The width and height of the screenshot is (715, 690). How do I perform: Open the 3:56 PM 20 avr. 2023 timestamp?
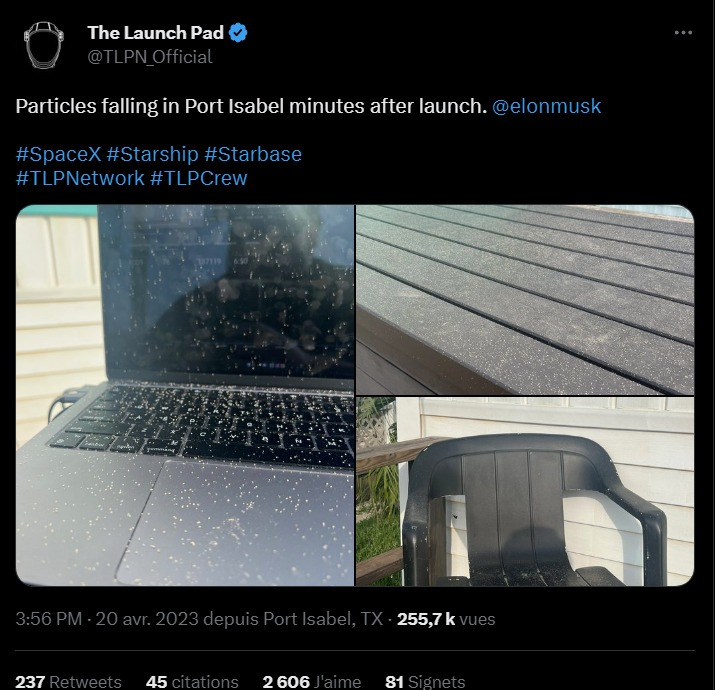[107, 619]
